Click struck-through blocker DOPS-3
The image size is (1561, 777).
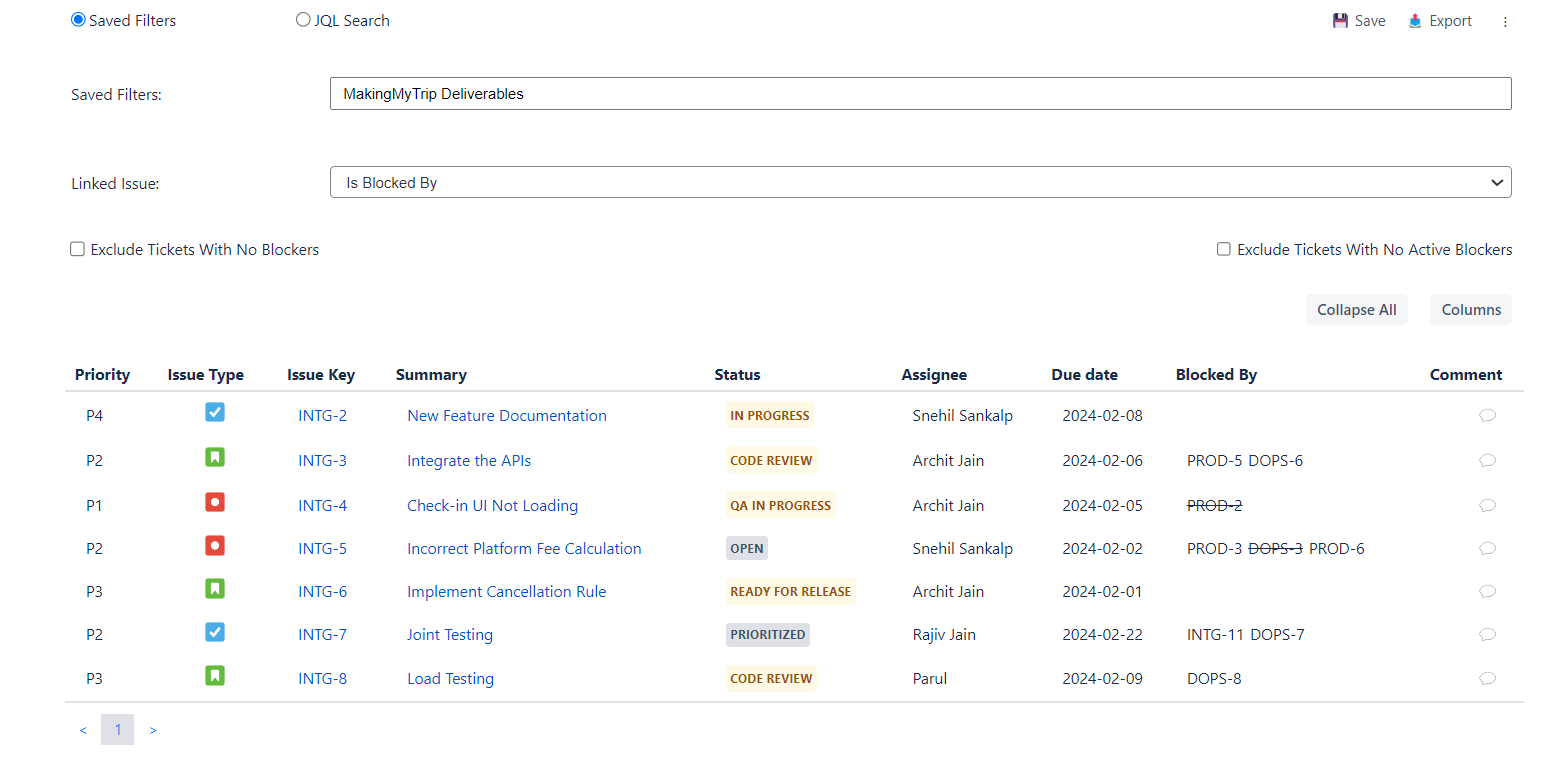[x=1276, y=549]
